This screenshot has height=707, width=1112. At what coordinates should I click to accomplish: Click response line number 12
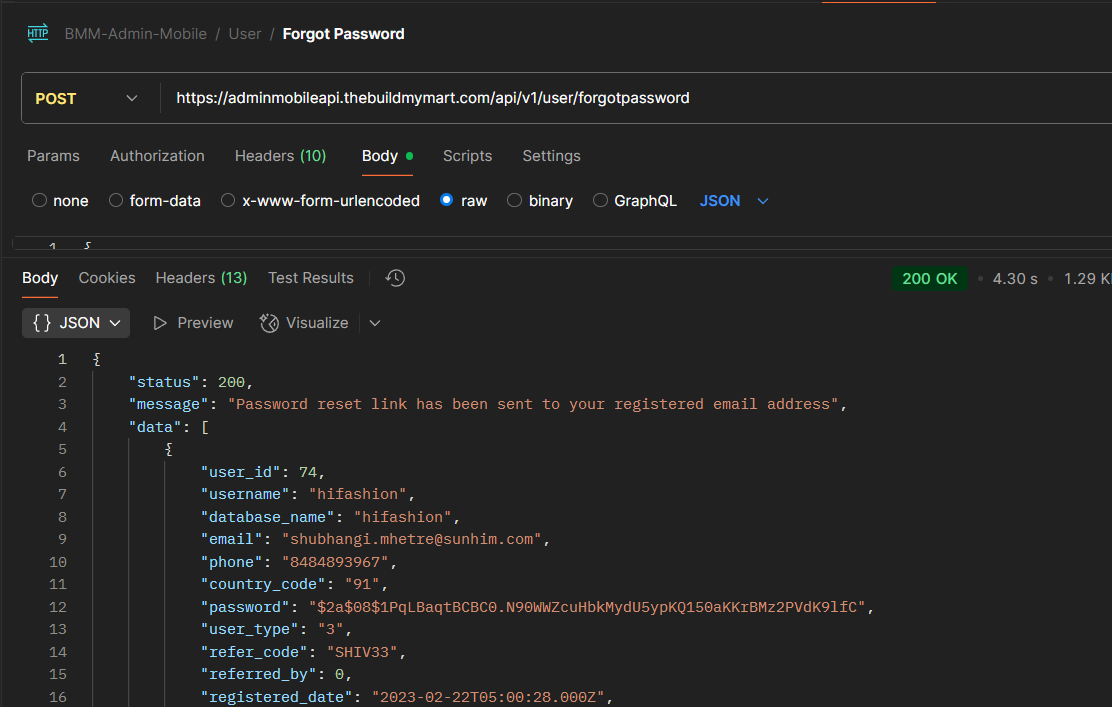[58, 607]
